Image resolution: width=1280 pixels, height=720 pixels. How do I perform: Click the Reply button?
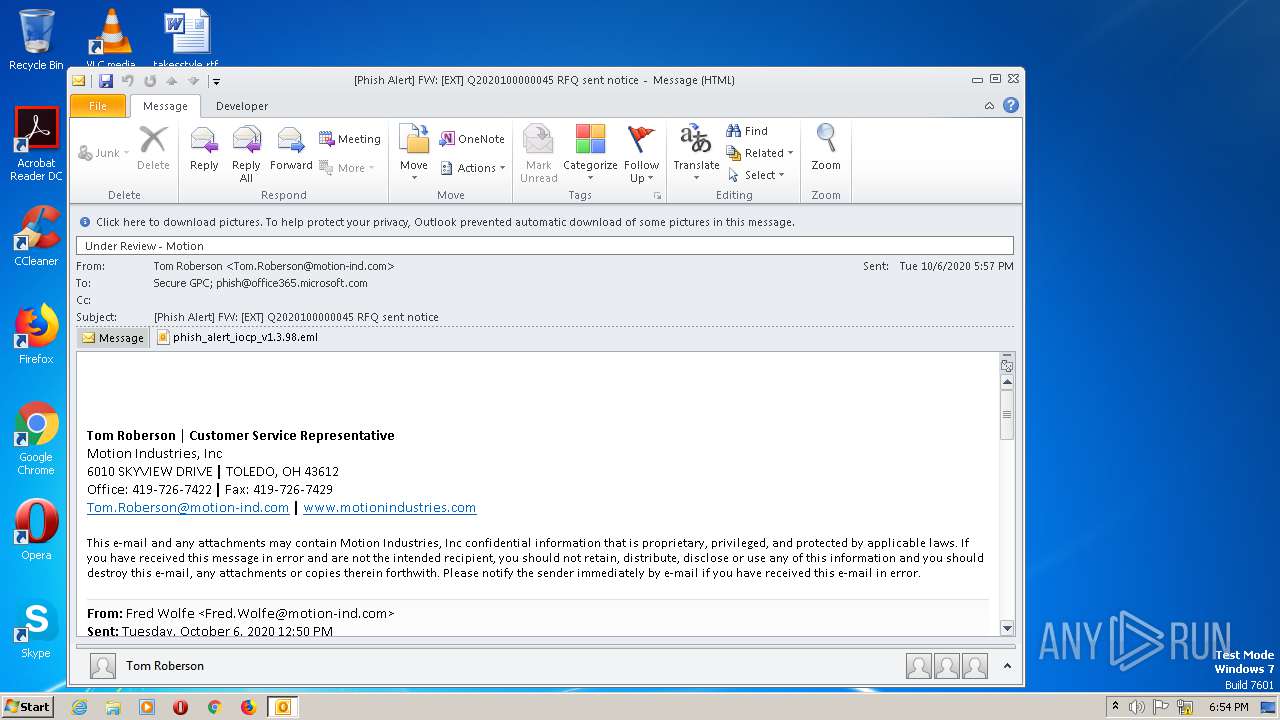[x=204, y=151]
